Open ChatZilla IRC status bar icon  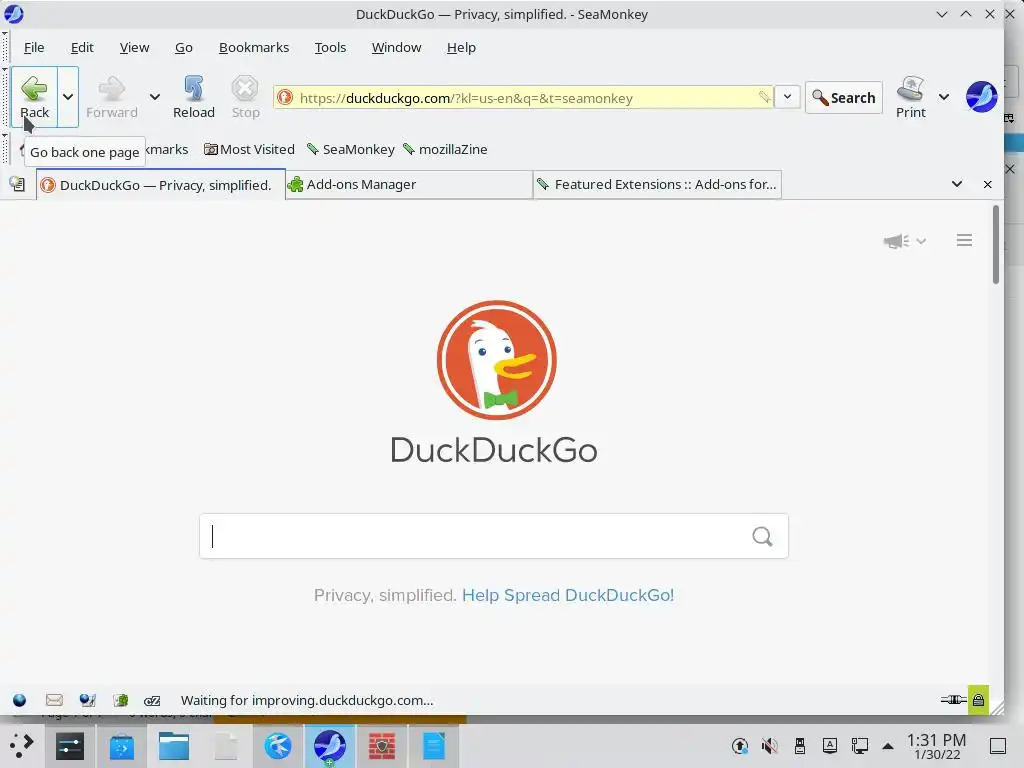(x=152, y=701)
